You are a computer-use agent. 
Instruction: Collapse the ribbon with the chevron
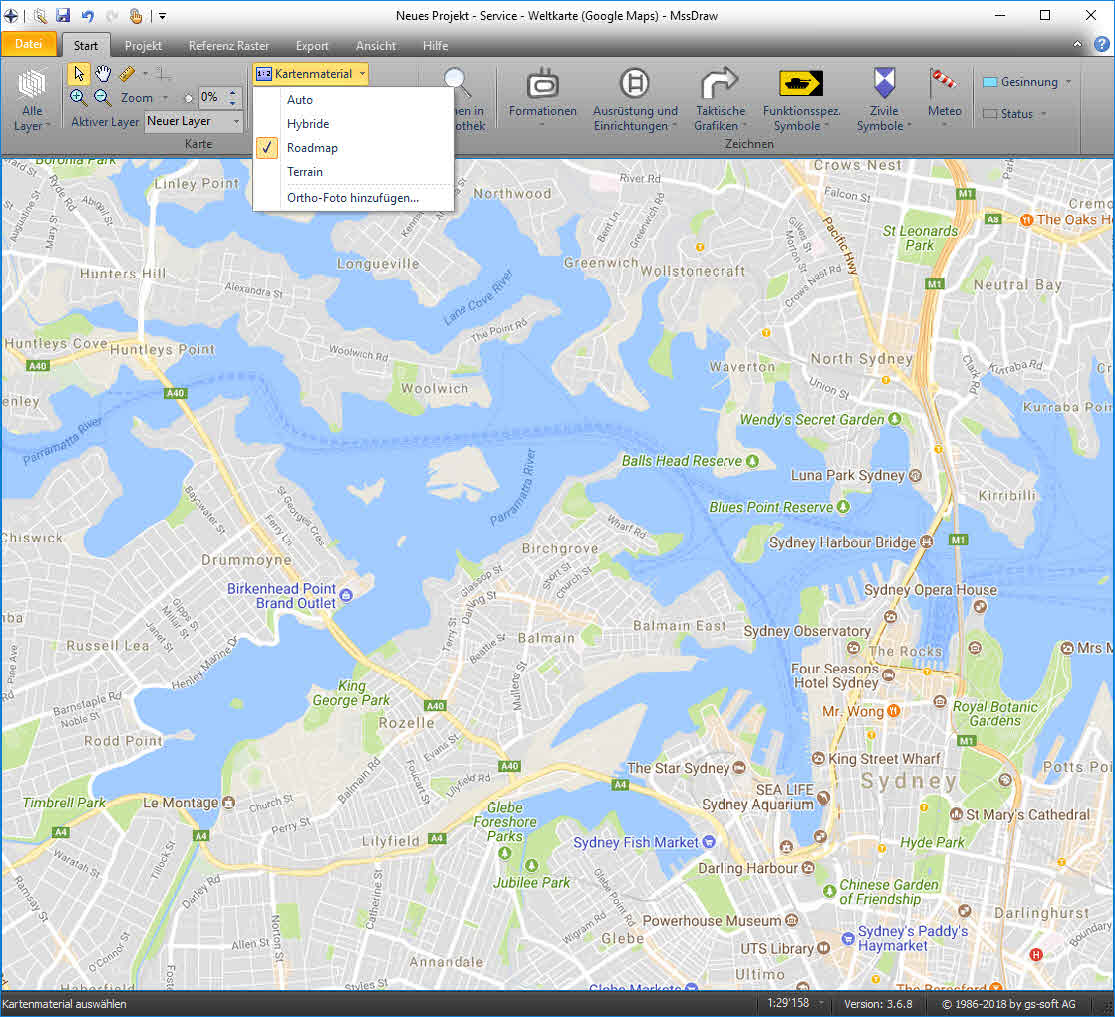[1077, 44]
